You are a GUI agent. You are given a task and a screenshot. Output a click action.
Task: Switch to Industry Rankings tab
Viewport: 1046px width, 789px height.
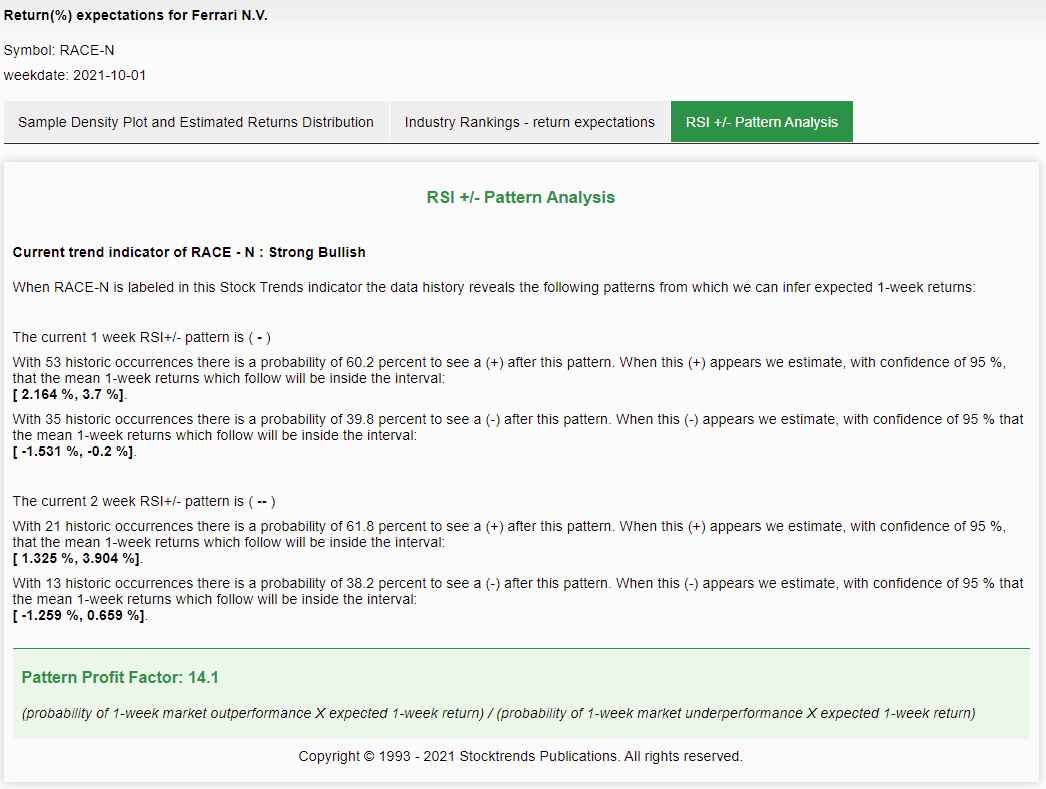tap(529, 122)
